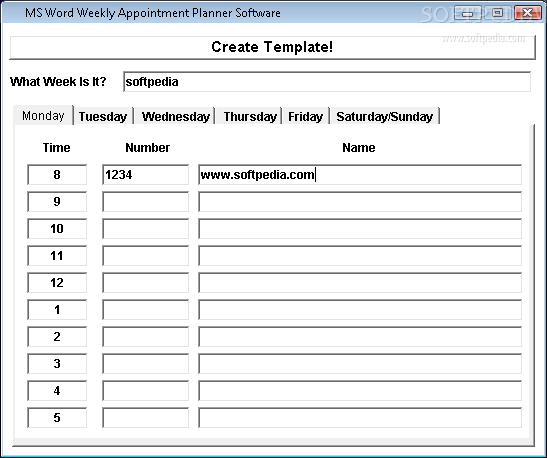Screen dimensions: 547x458
Task: Click the Time field showing 10
Action: pos(57,228)
